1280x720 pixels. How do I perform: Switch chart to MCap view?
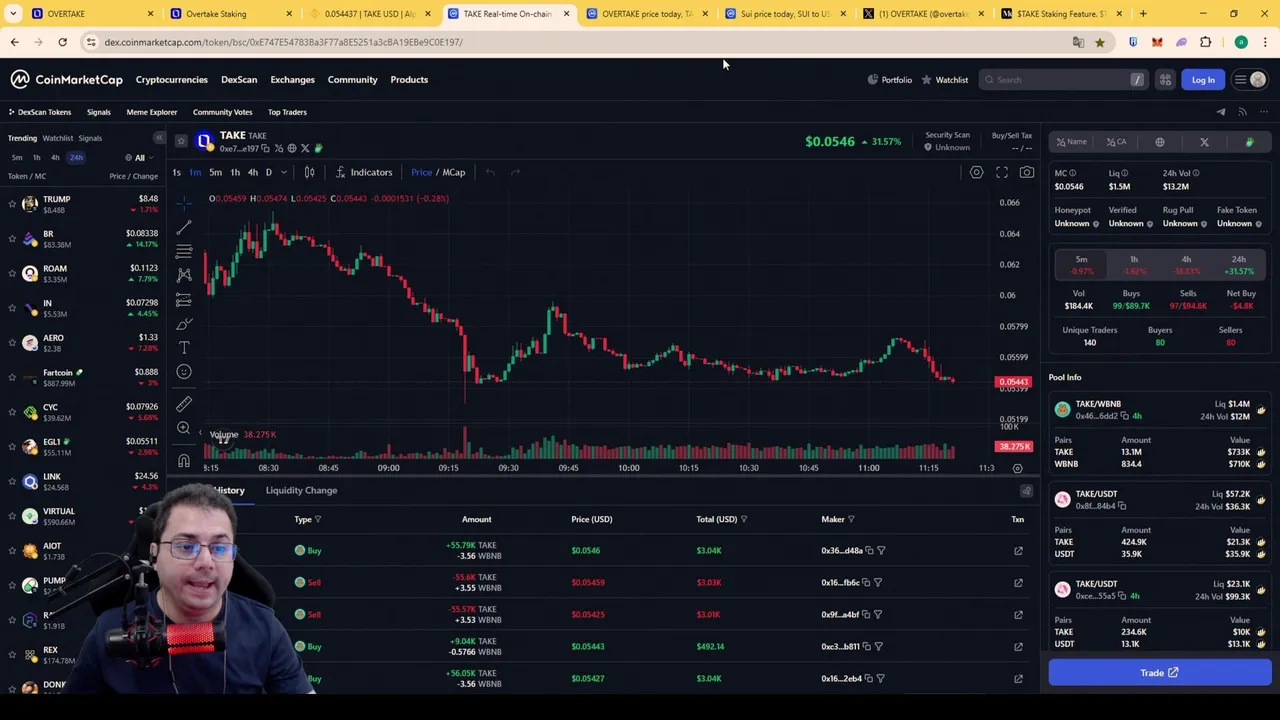454,172
